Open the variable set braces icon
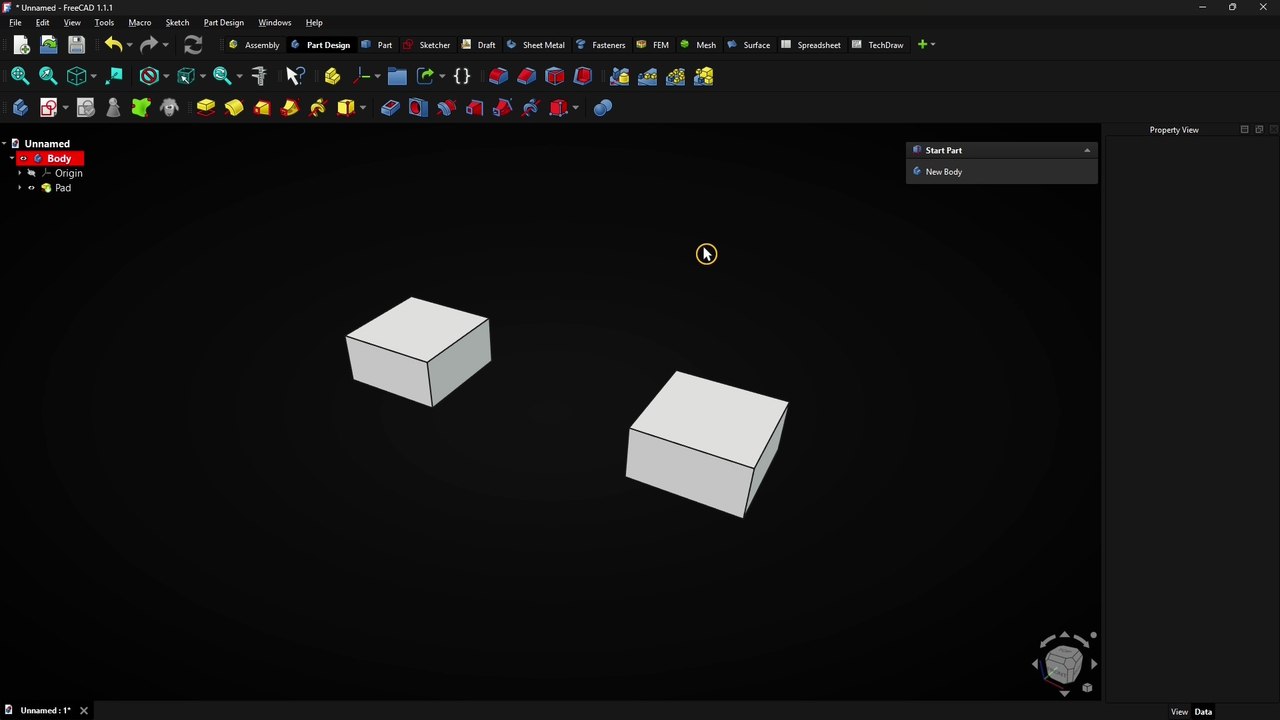 coord(462,76)
